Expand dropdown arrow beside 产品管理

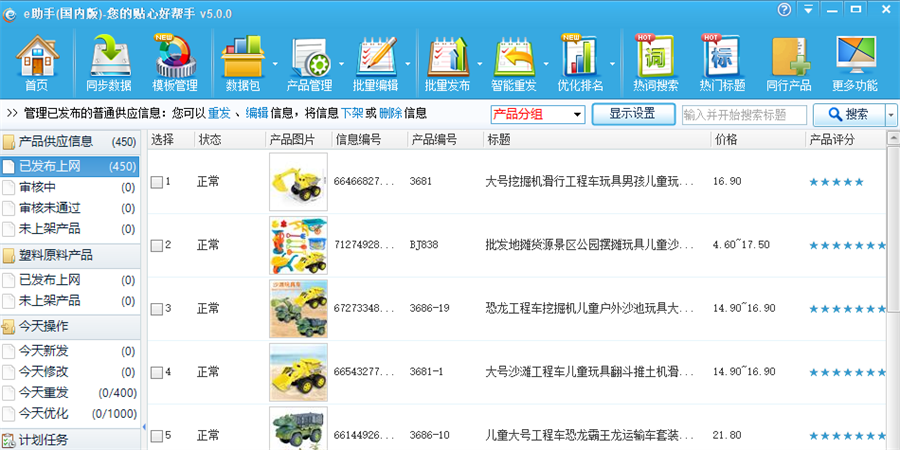tap(342, 64)
